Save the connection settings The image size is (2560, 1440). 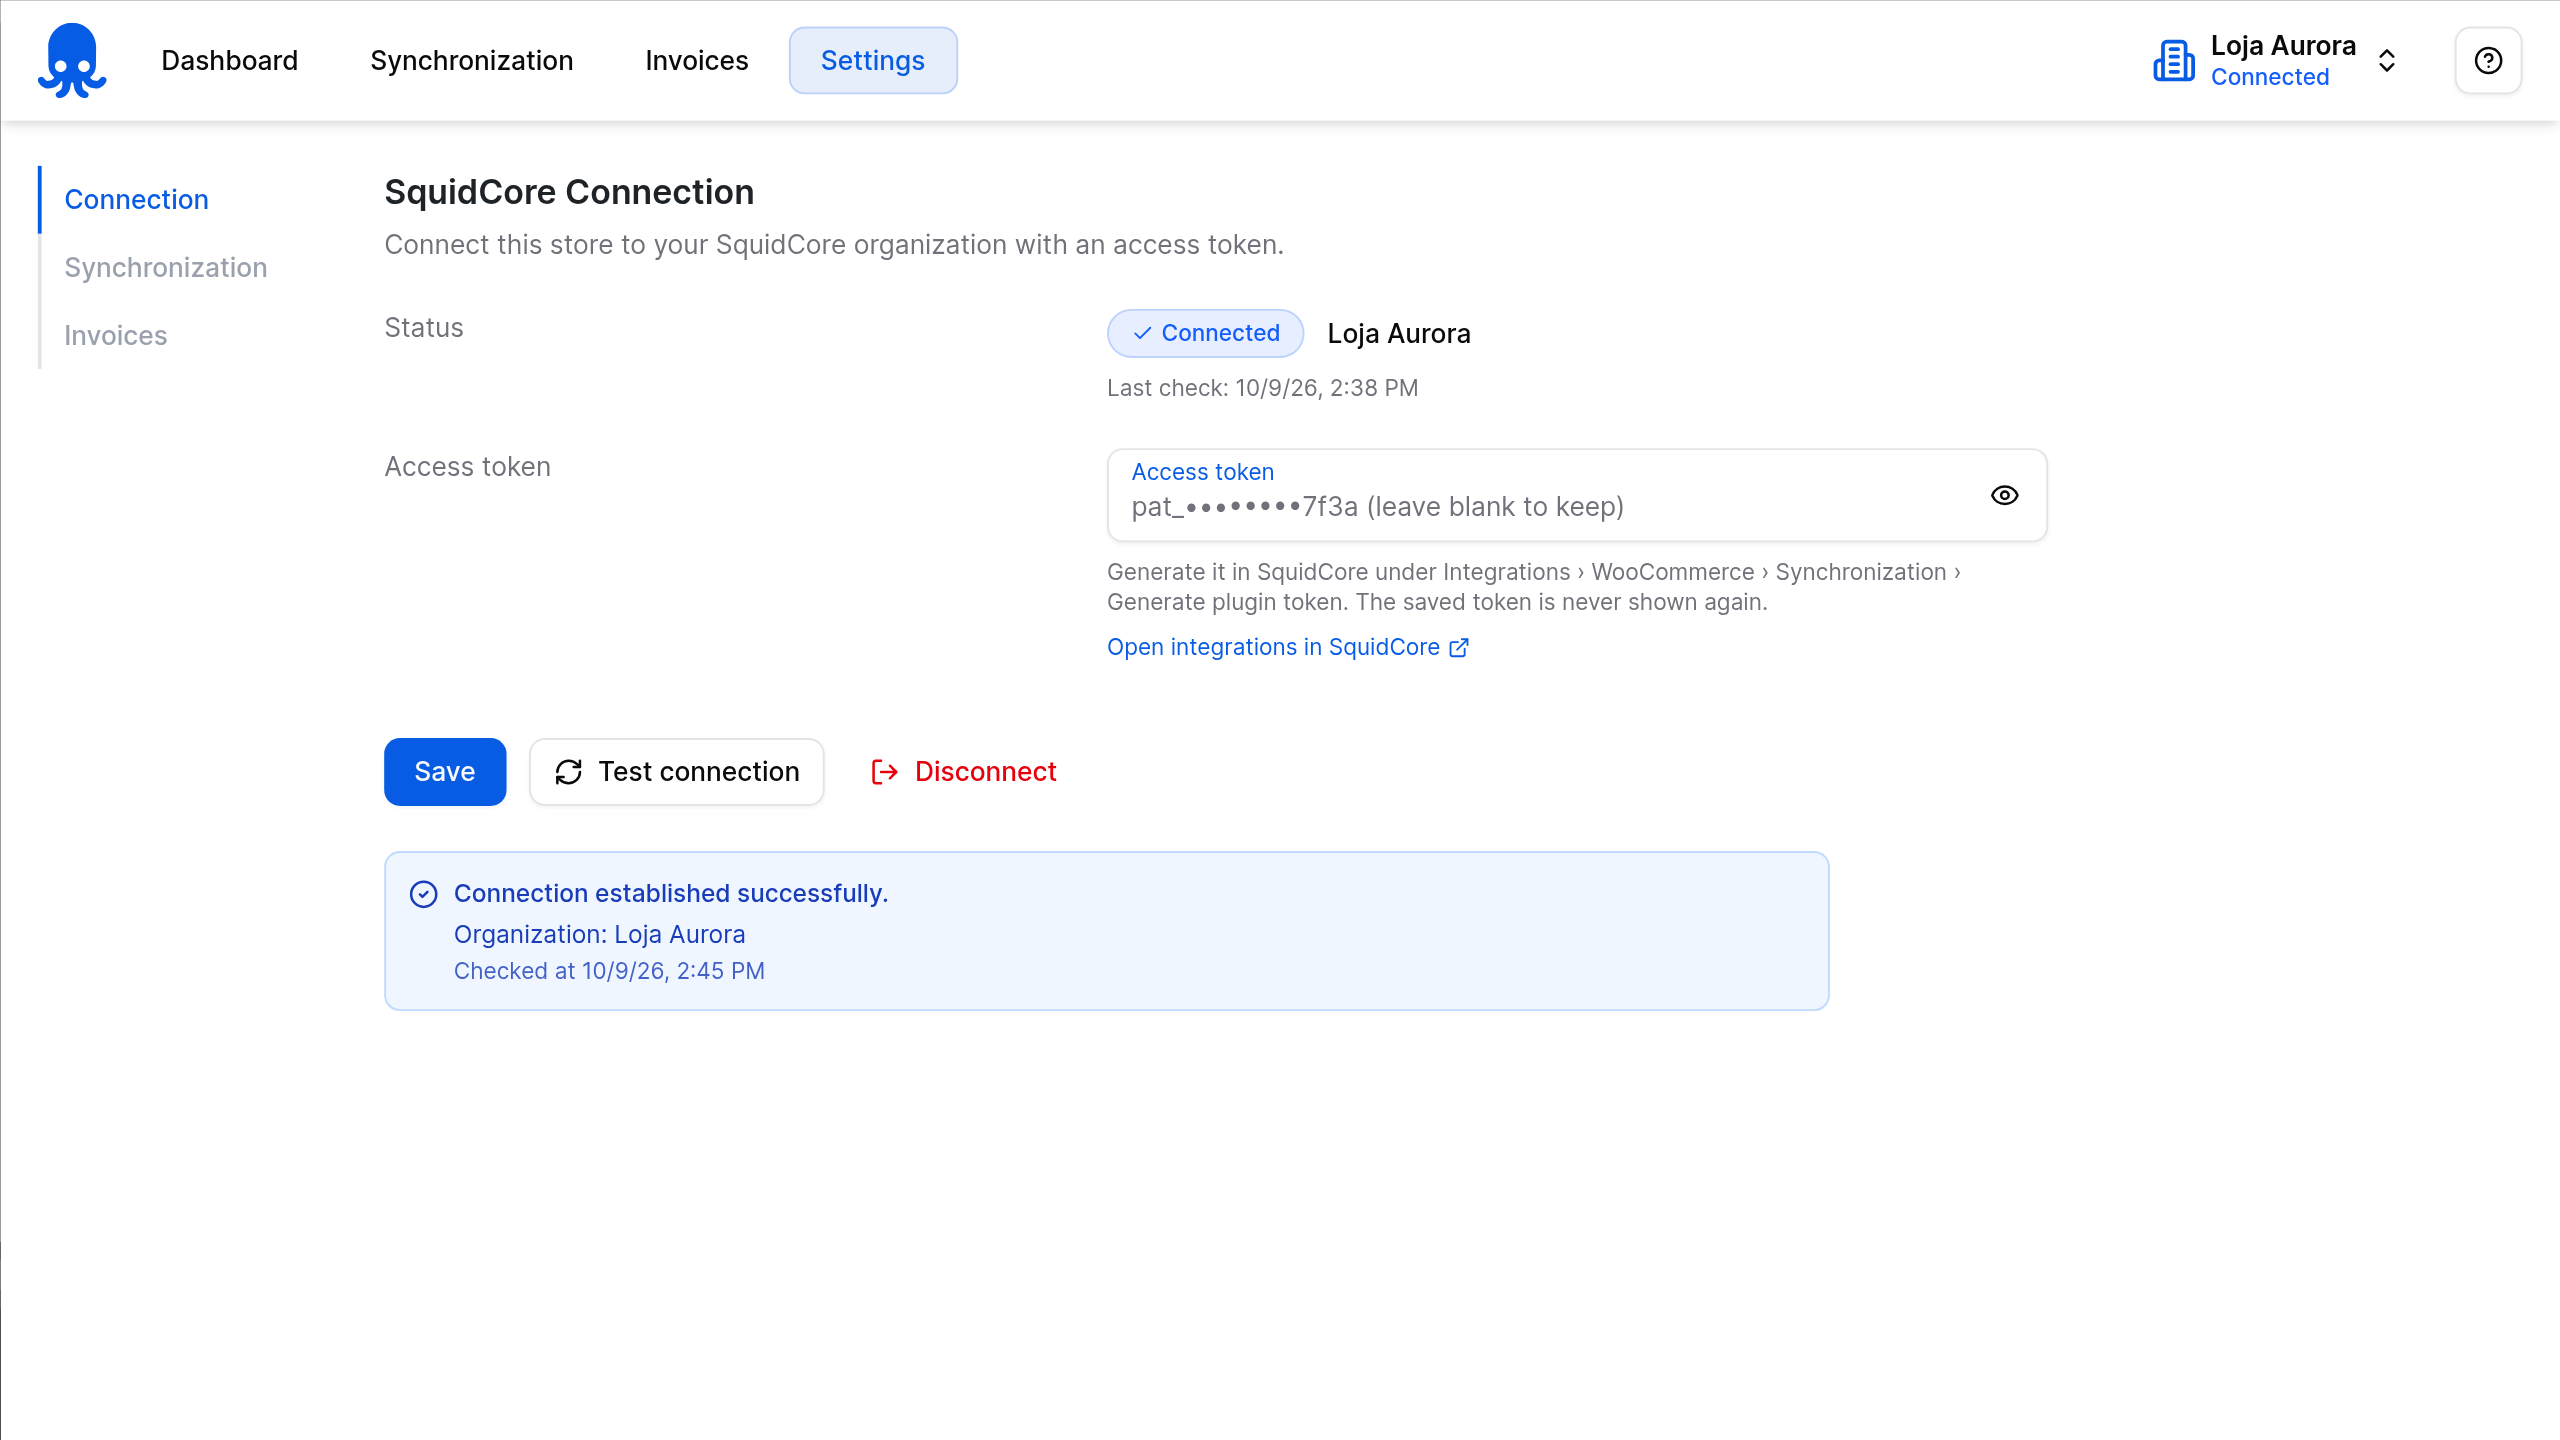(x=445, y=772)
